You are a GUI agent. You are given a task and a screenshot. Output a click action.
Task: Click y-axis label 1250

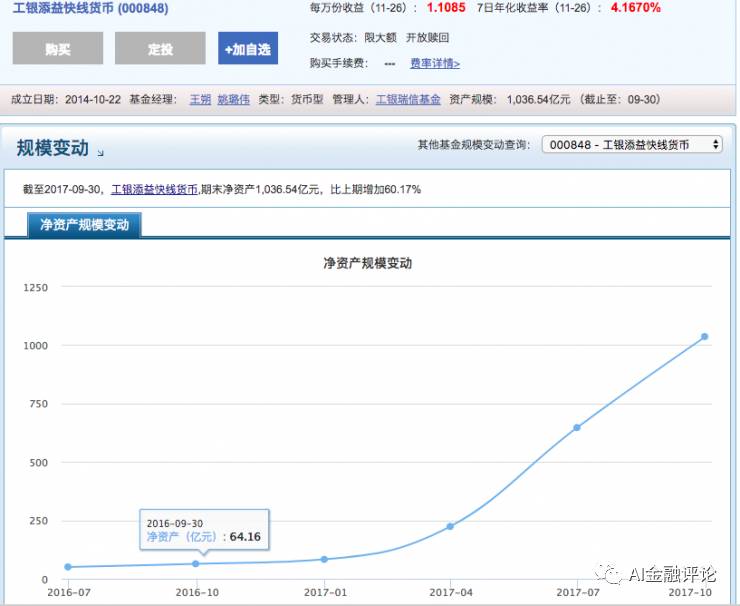tap(36, 287)
